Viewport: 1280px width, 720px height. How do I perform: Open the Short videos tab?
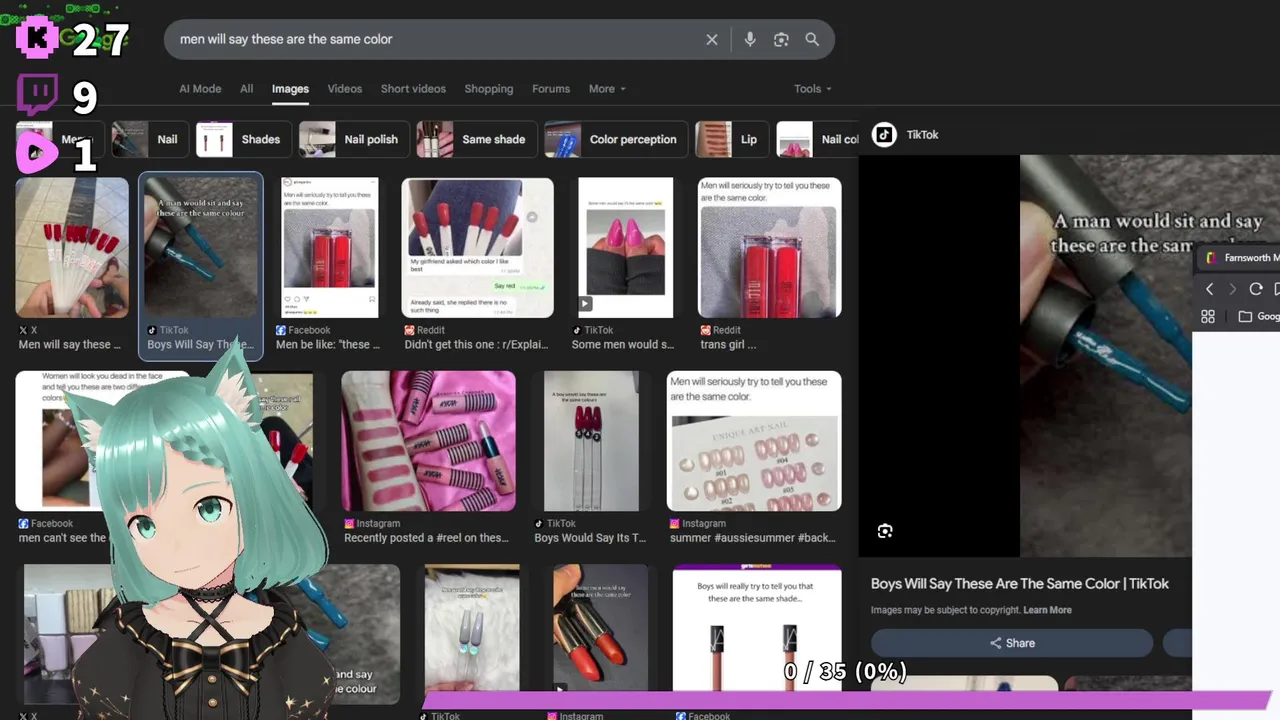(x=413, y=89)
